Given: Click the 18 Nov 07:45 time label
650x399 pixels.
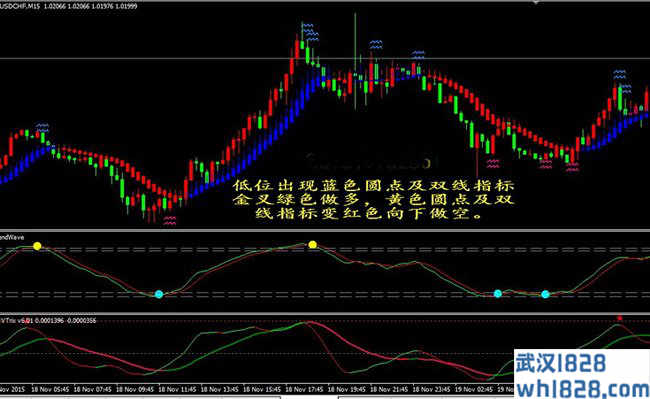Looking at the screenshot, I should pos(92,389).
